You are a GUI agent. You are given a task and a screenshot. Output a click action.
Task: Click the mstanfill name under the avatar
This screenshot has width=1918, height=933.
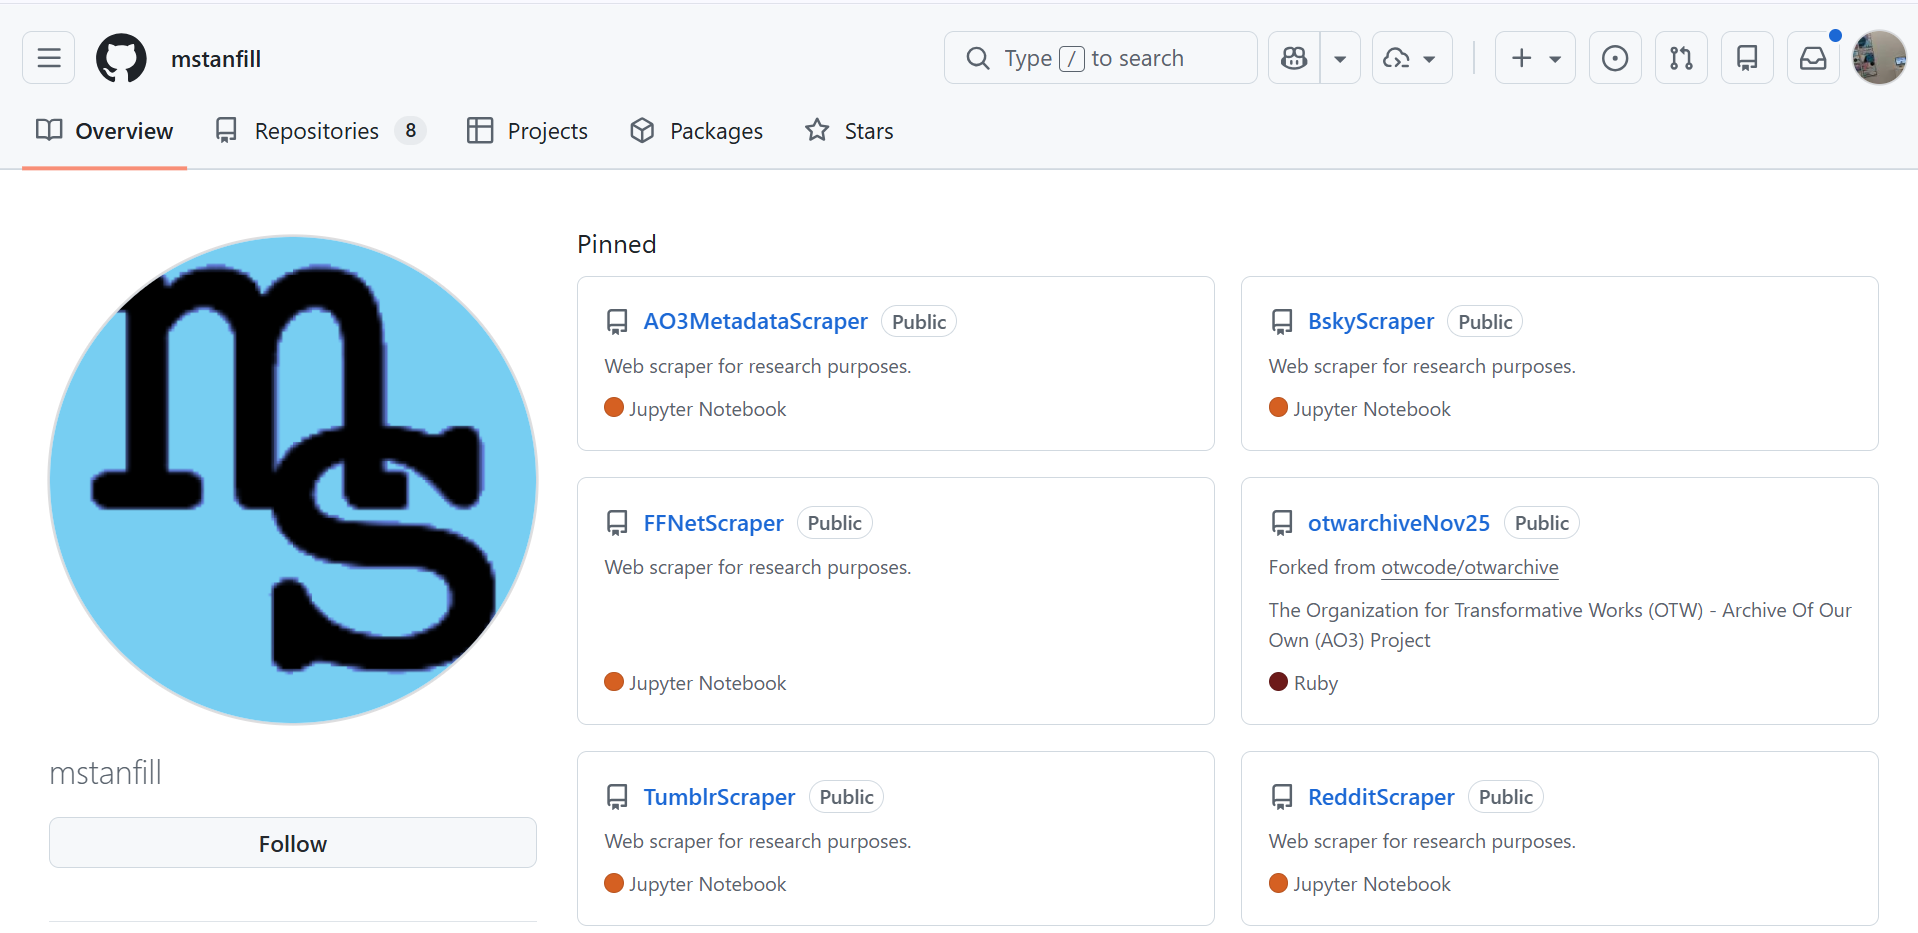106,773
